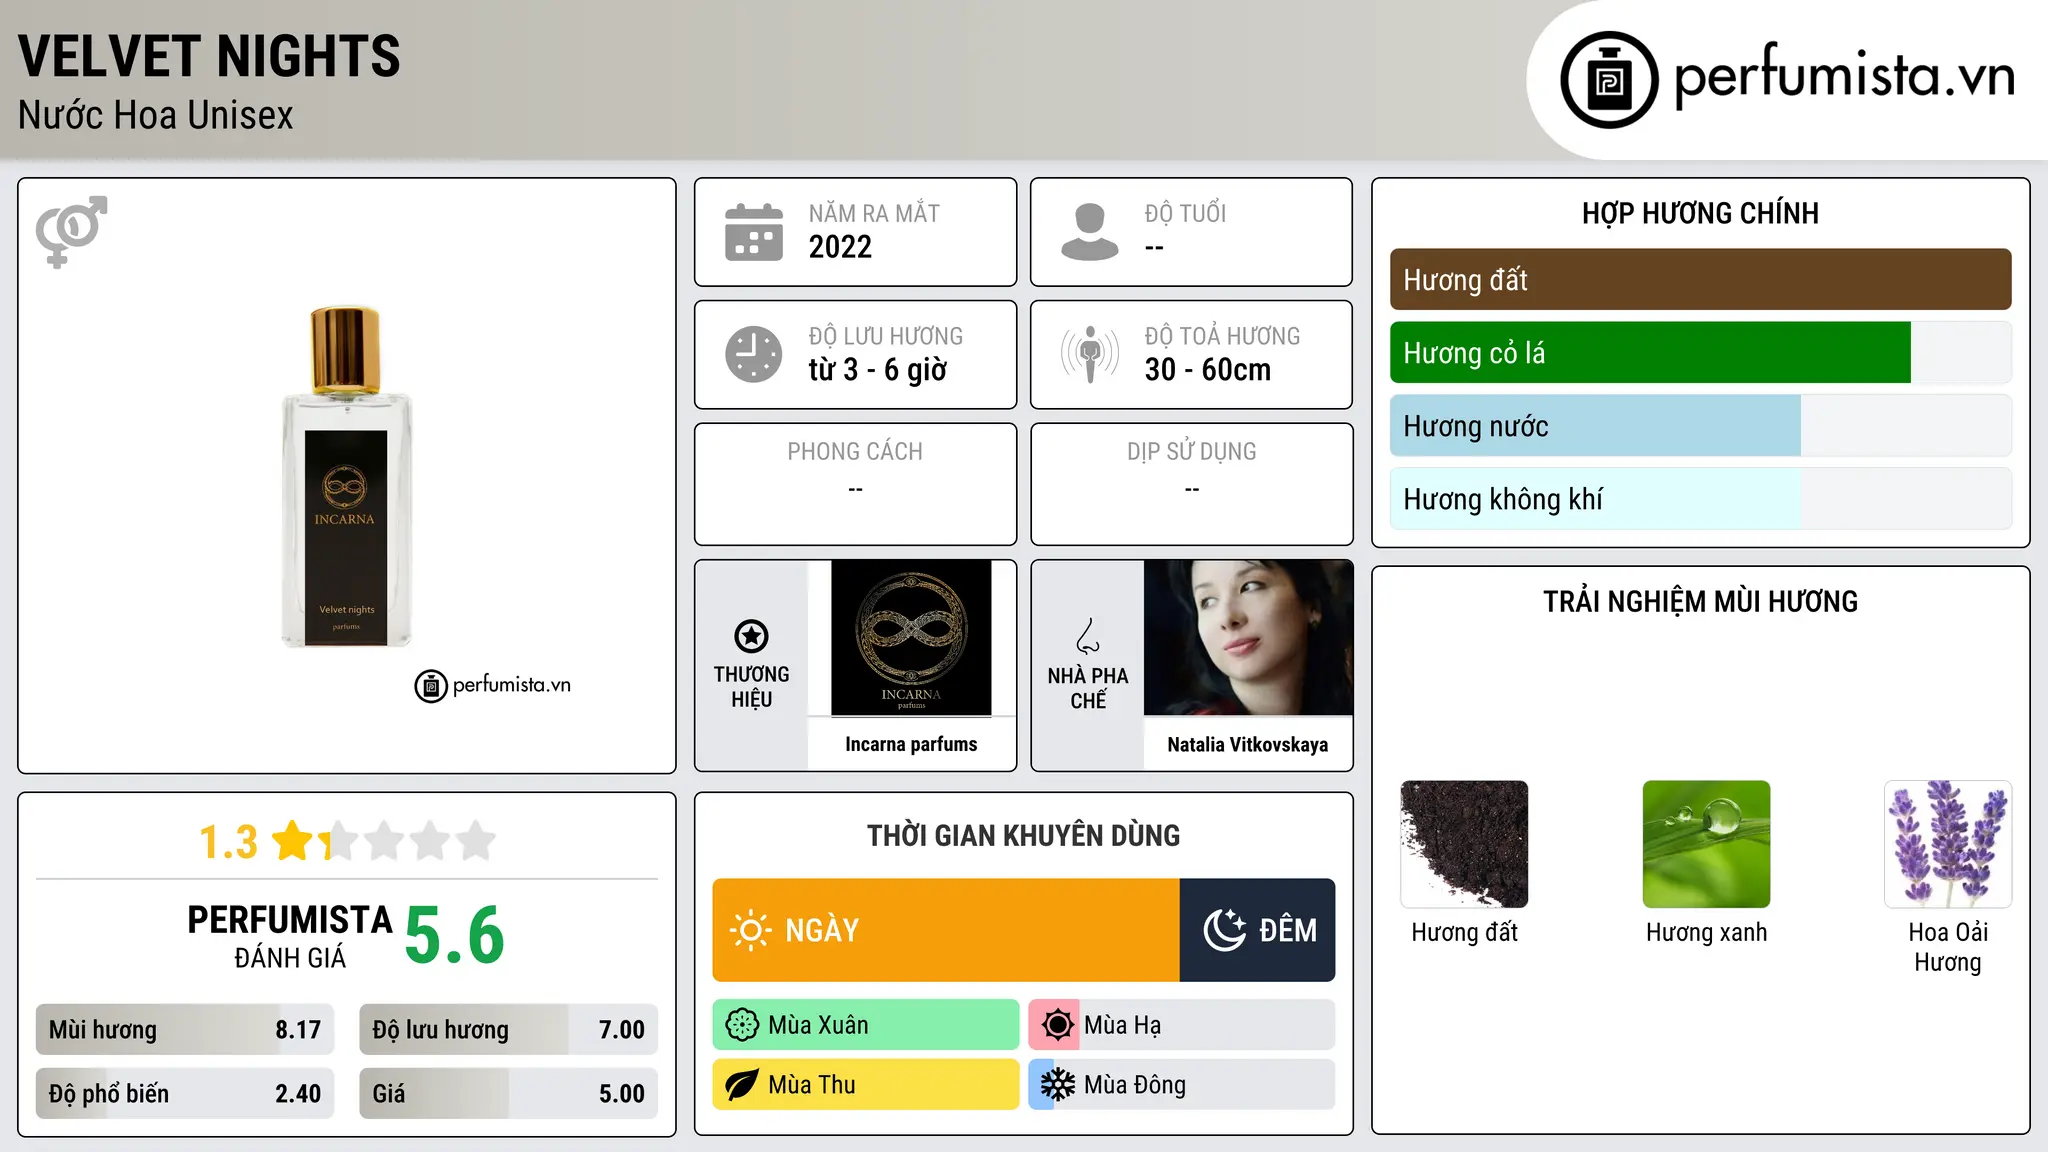The height and width of the screenshot is (1152, 2048).
Task: Click the star badge icon above Thương hiệu
Action: tap(751, 636)
